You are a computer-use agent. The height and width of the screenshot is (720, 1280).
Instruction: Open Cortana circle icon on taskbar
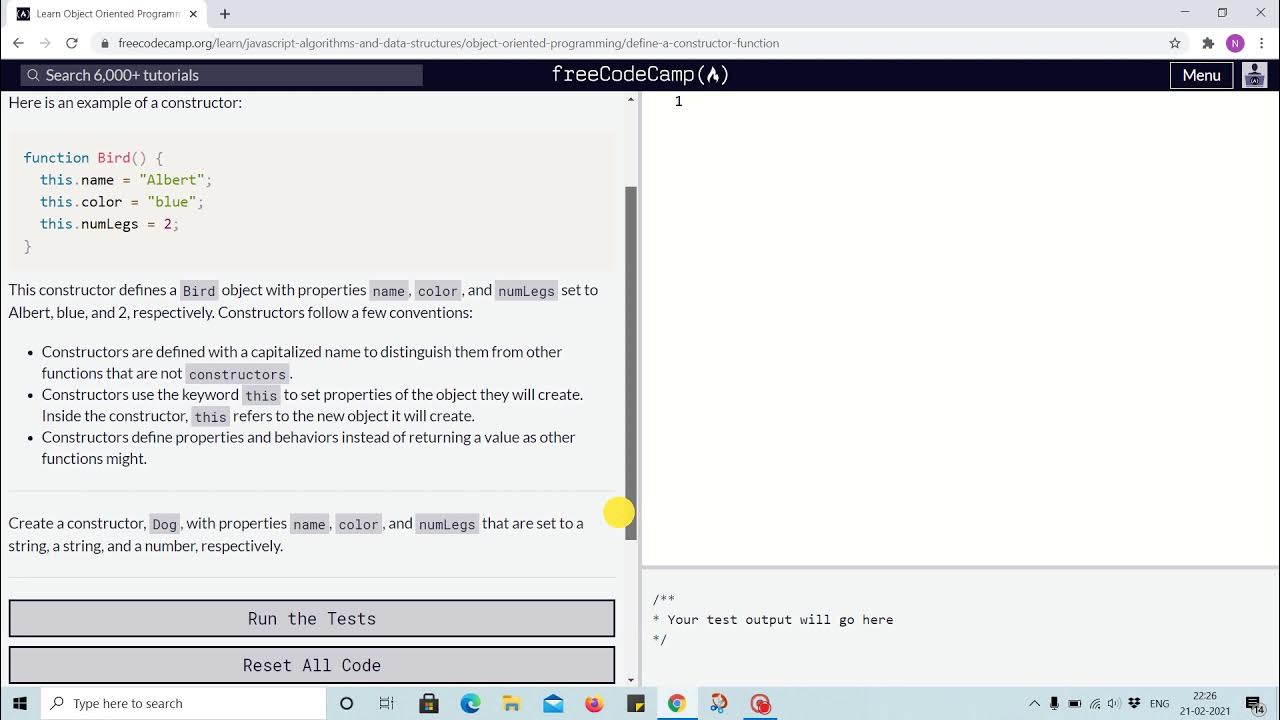[x=346, y=703]
